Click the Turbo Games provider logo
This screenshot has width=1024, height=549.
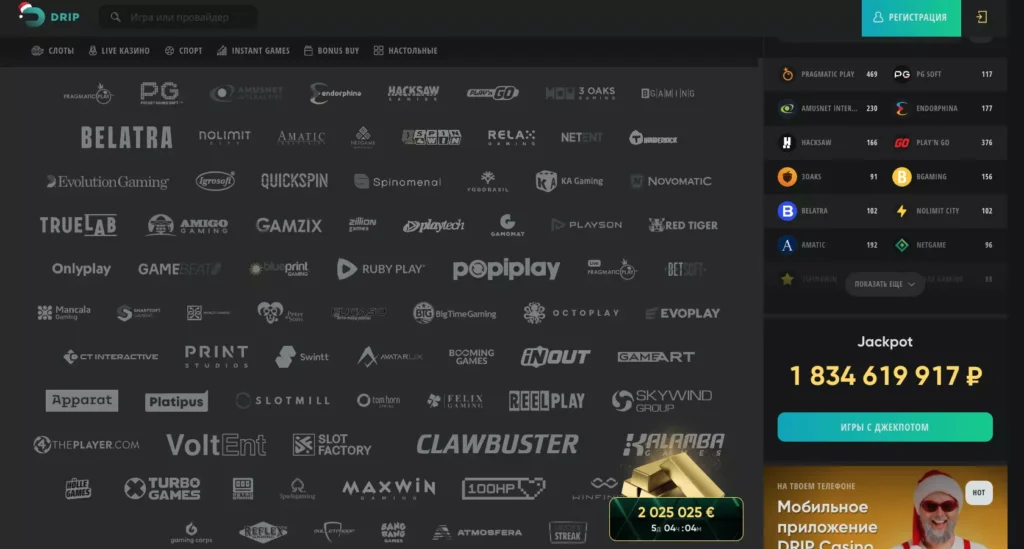point(162,488)
